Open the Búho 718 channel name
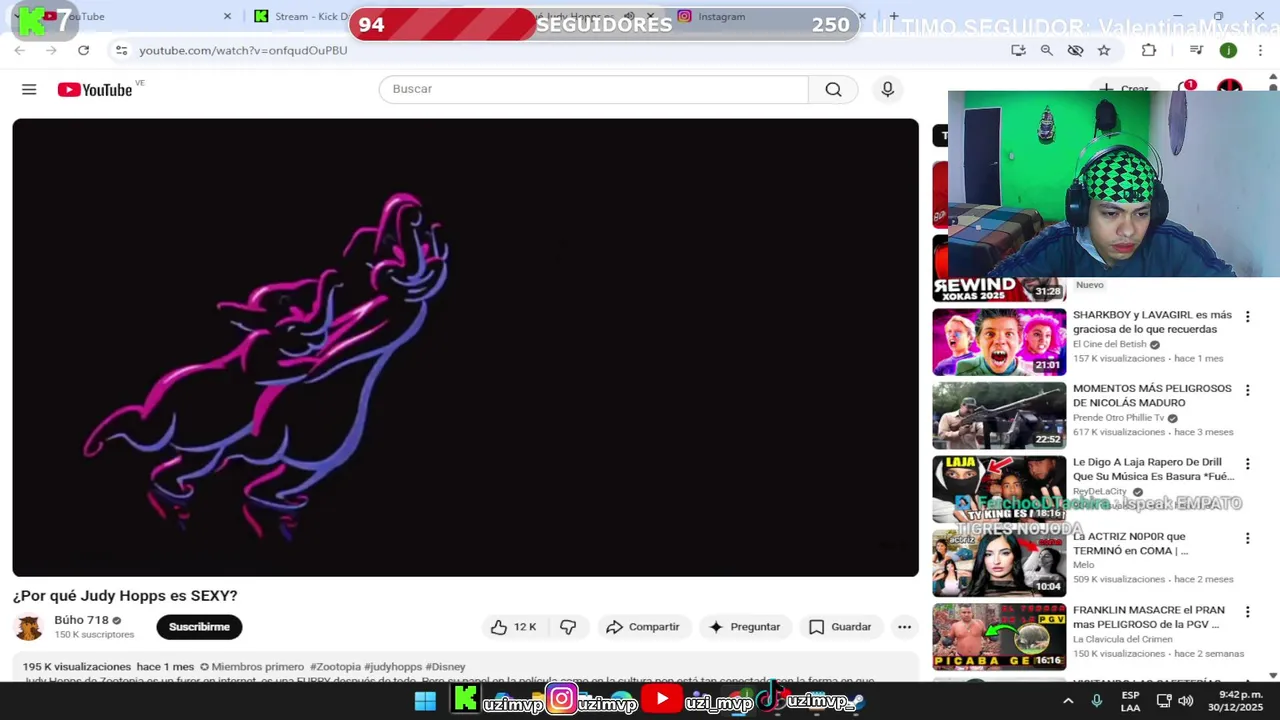The width and height of the screenshot is (1280, 720). point(81,620)
